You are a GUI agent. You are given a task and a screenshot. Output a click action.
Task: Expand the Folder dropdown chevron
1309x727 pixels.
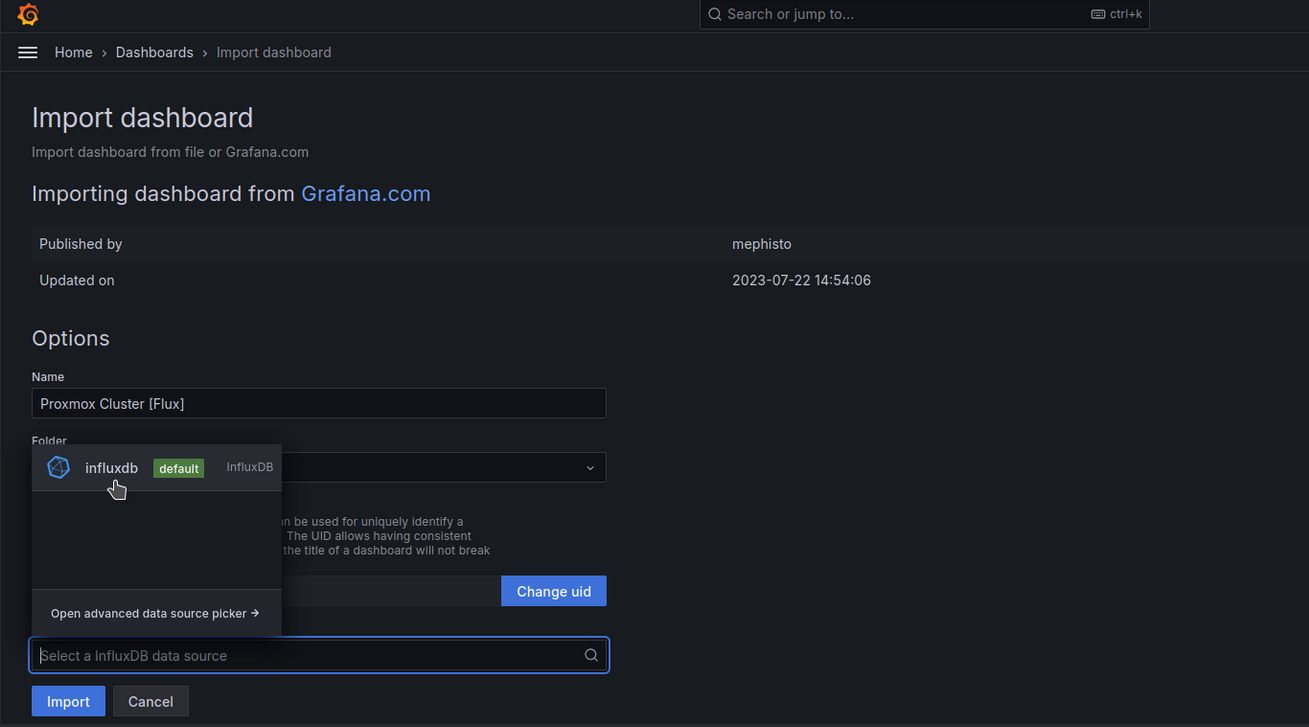coord(590,468)
